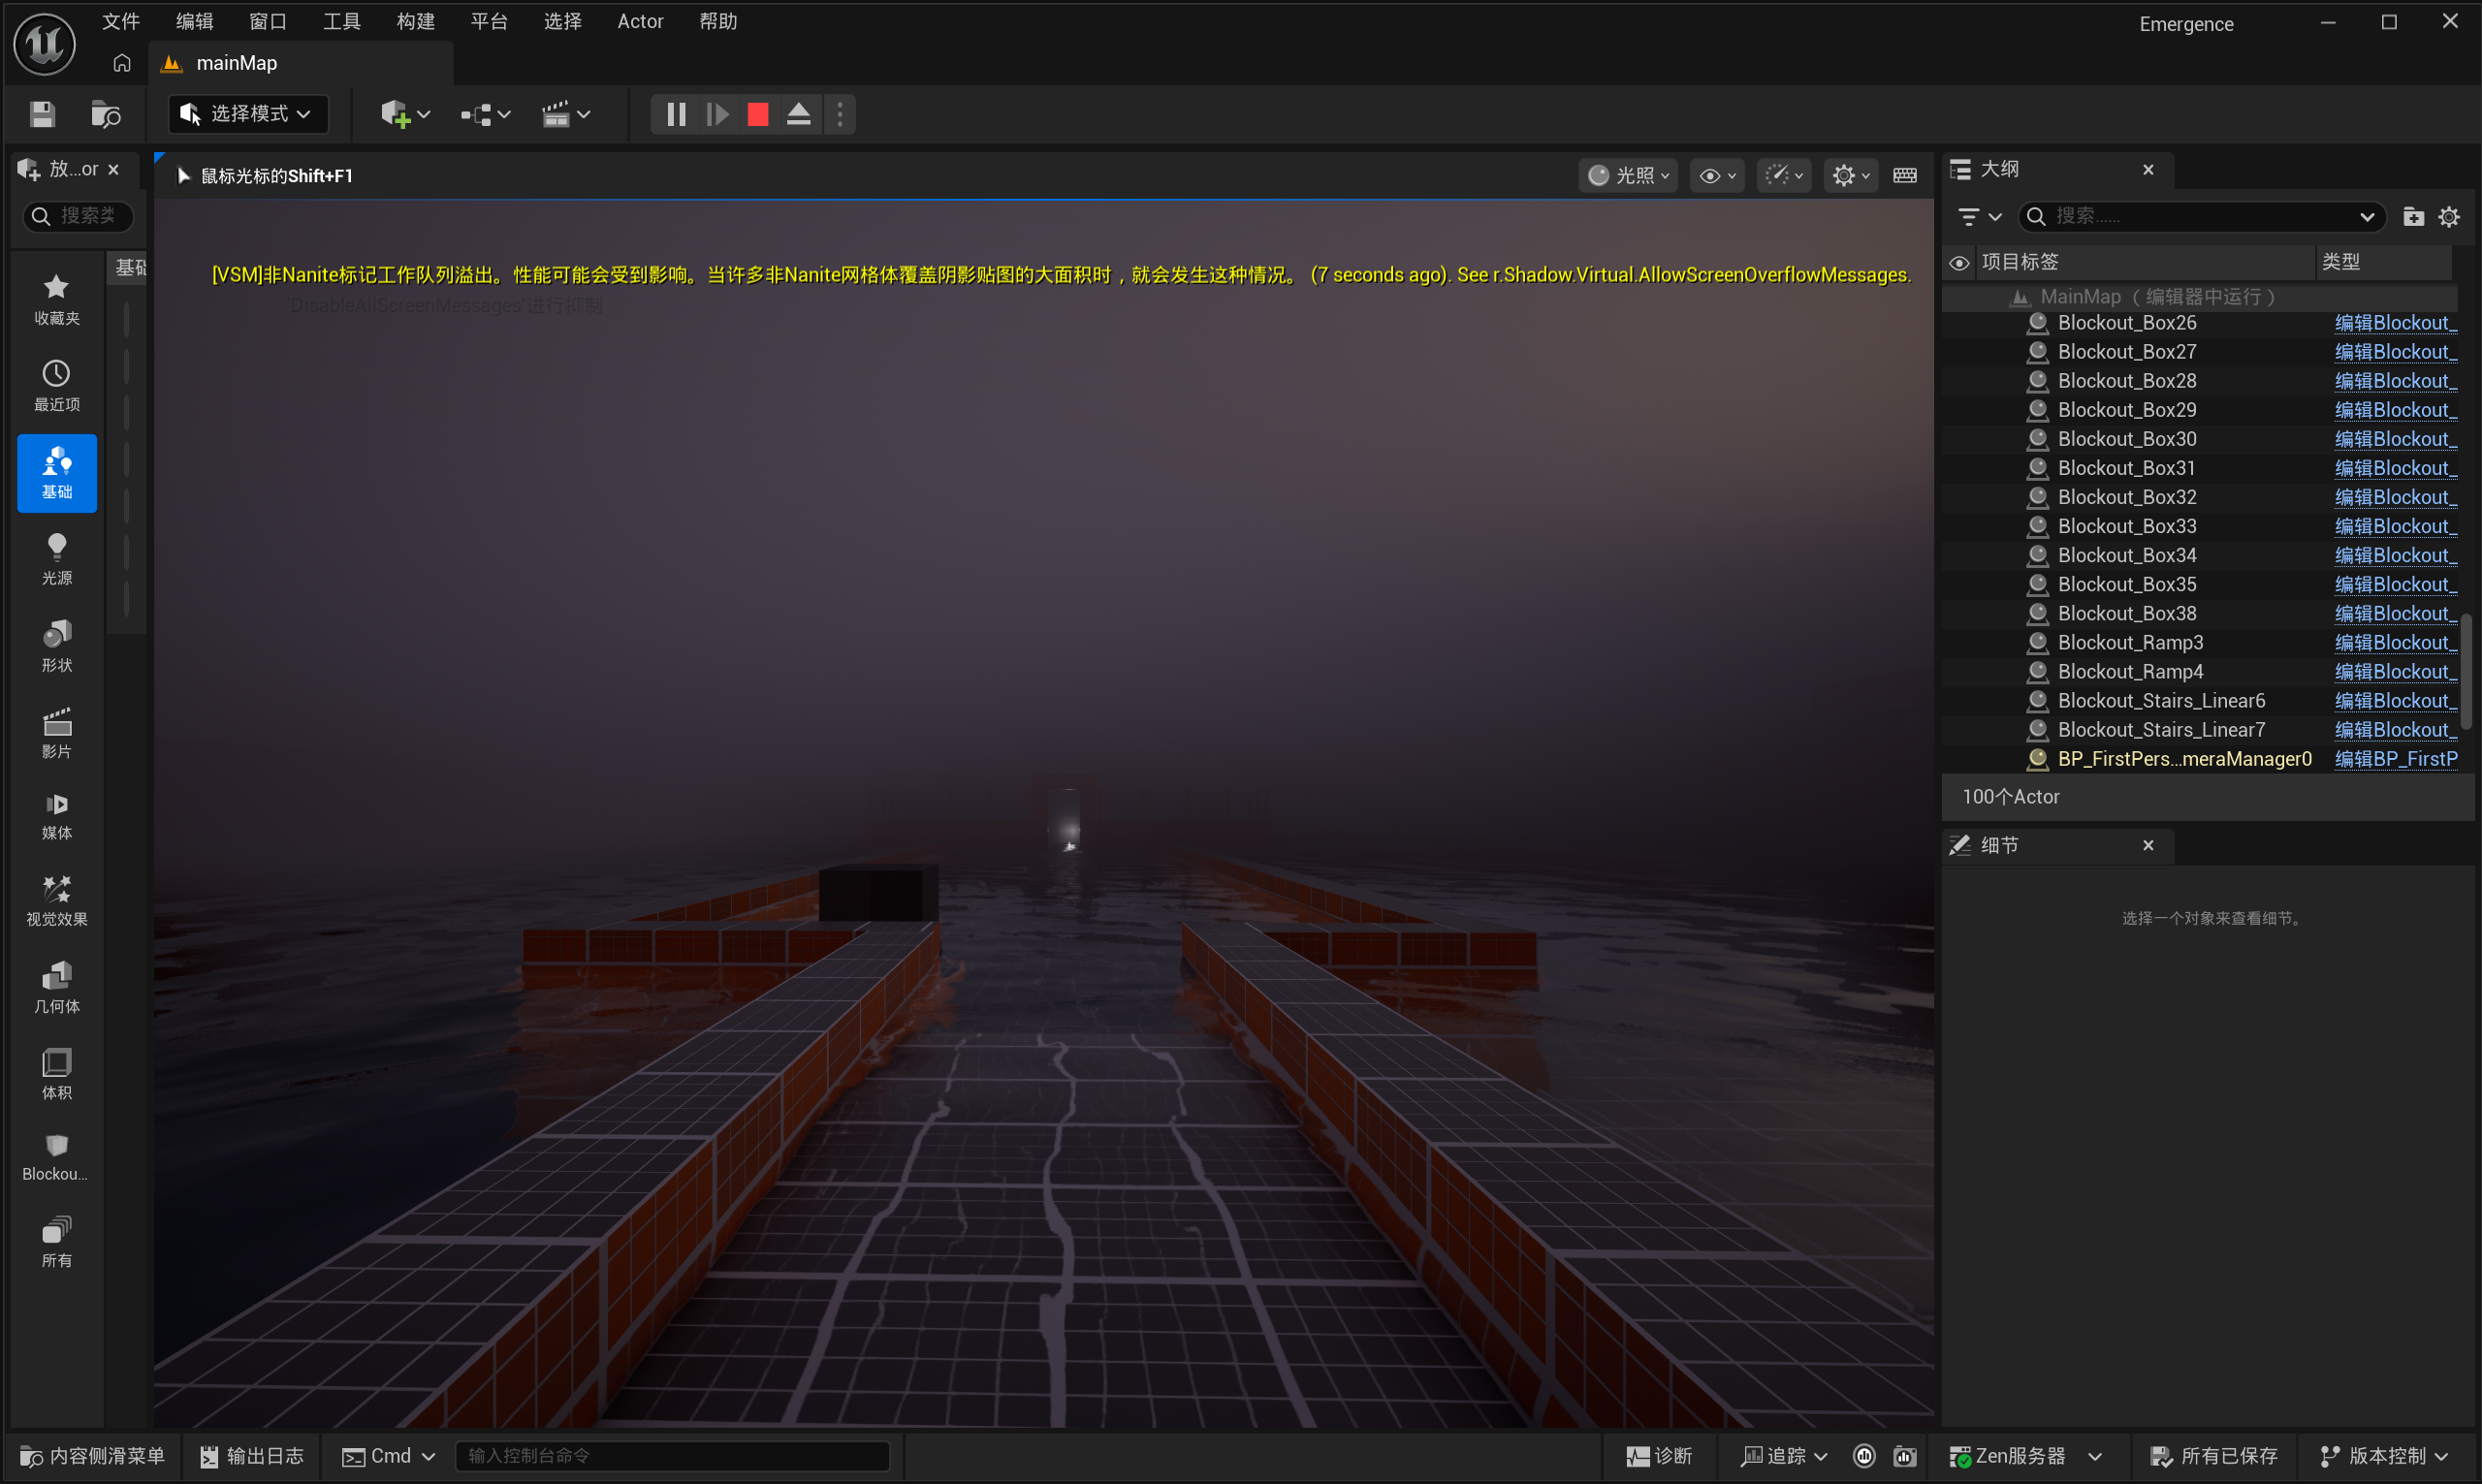
Task: Select the 视觉效果 visual effects category
Action: 57,901
